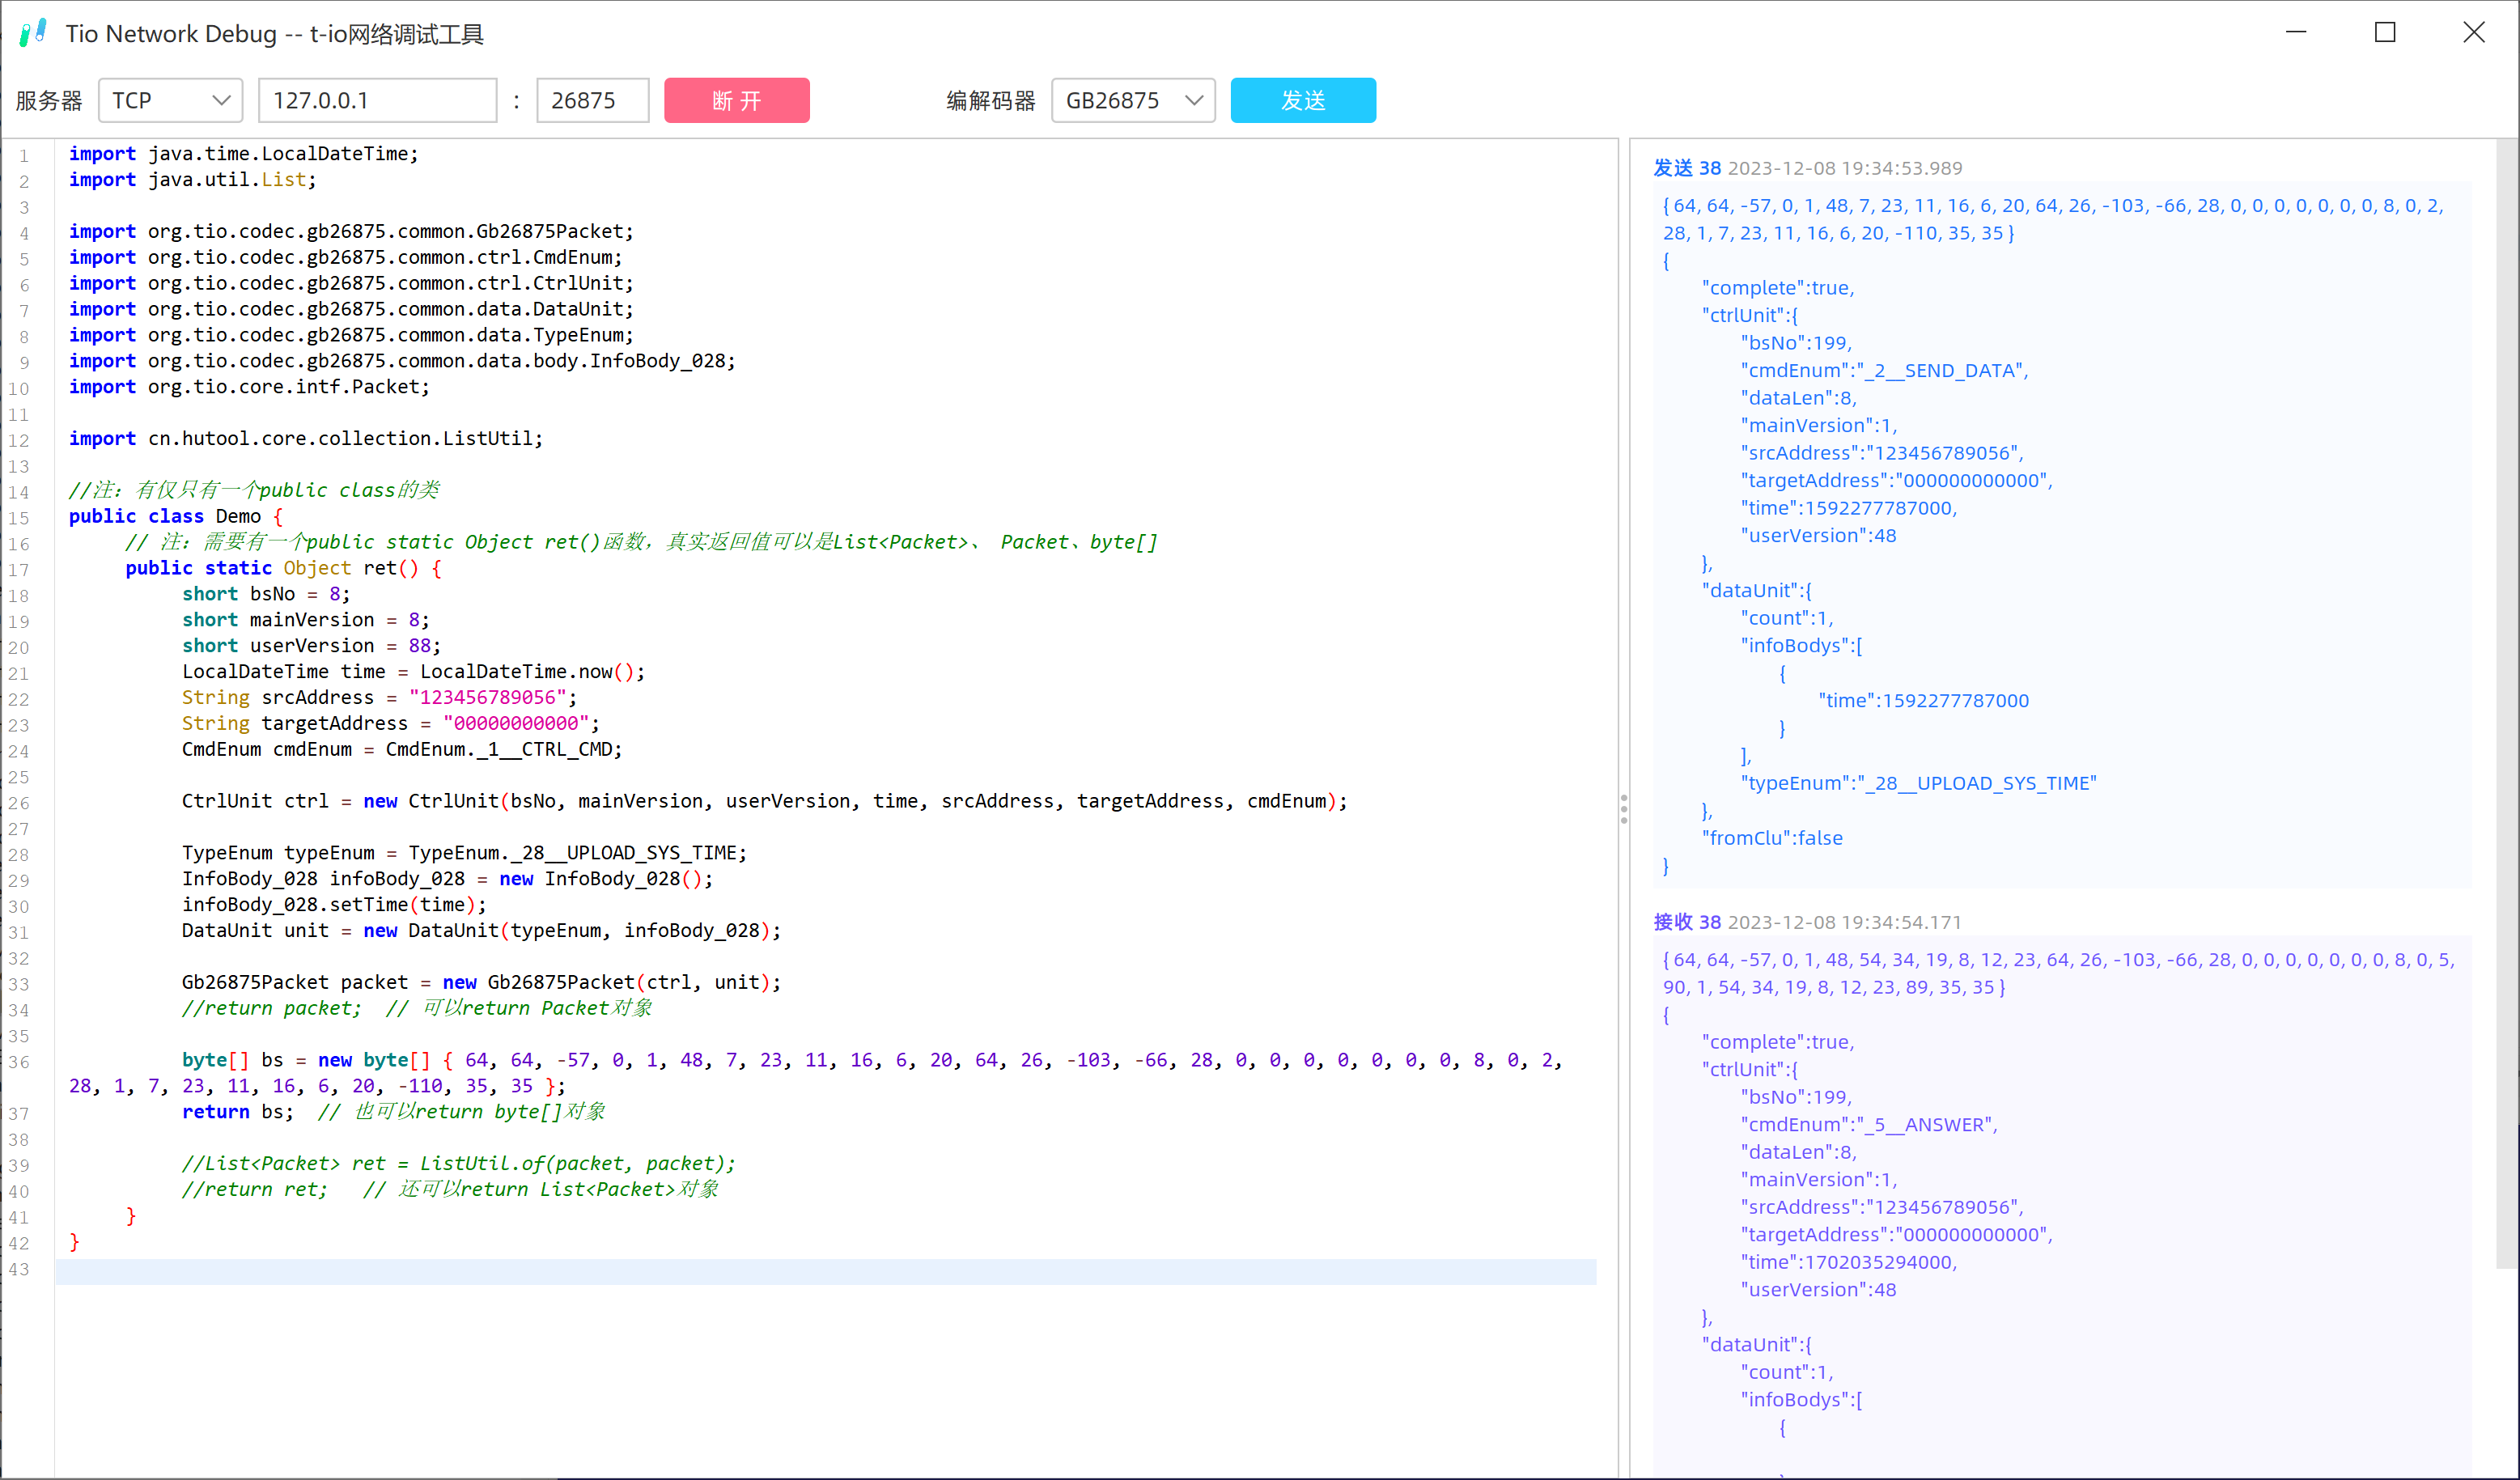
Task: Click the 'new Gb26875Packet(ctrl, unit)' line
Action: pos(481,982)
